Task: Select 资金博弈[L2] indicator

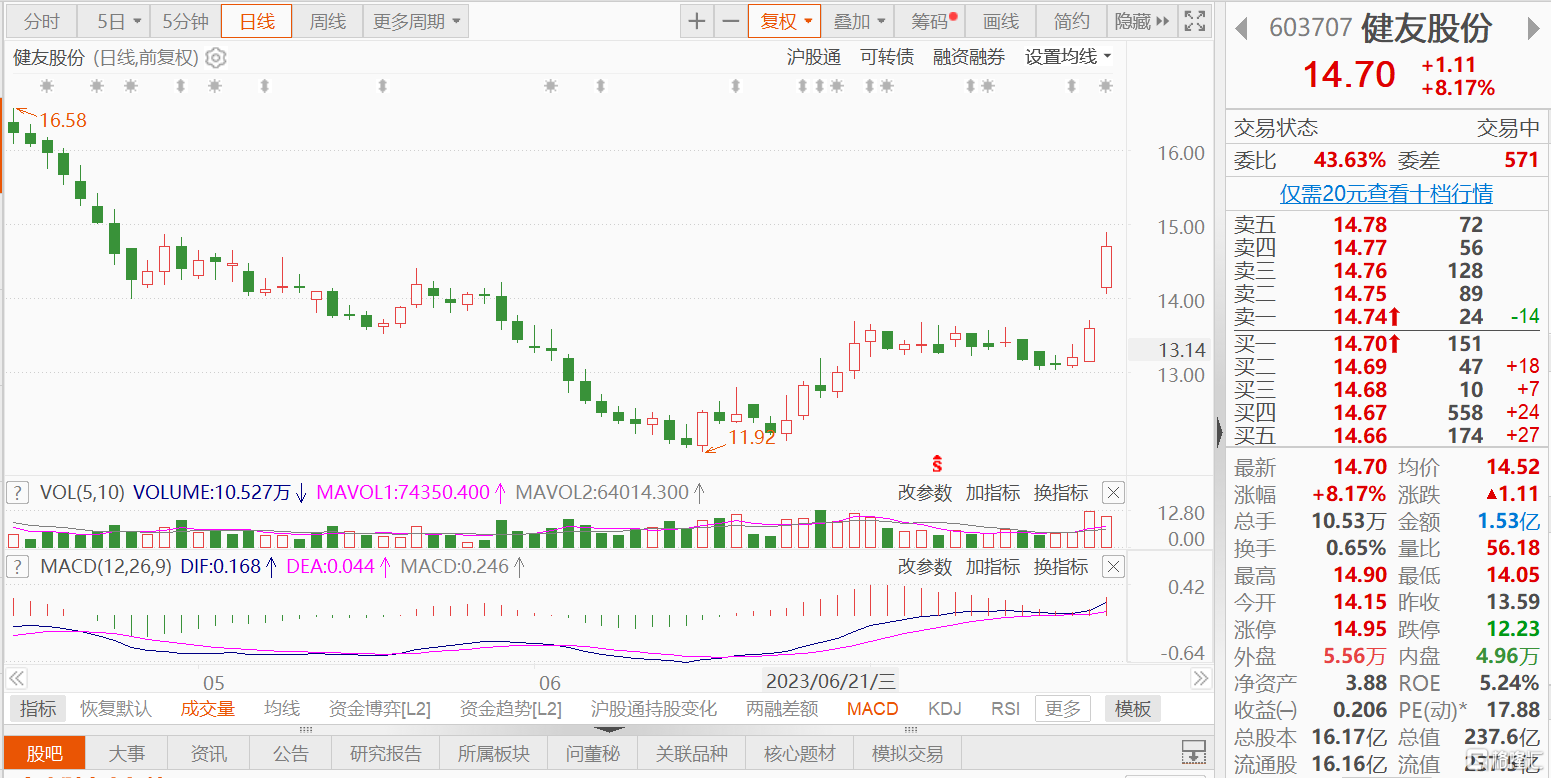Action: click(x=380, y=709)
